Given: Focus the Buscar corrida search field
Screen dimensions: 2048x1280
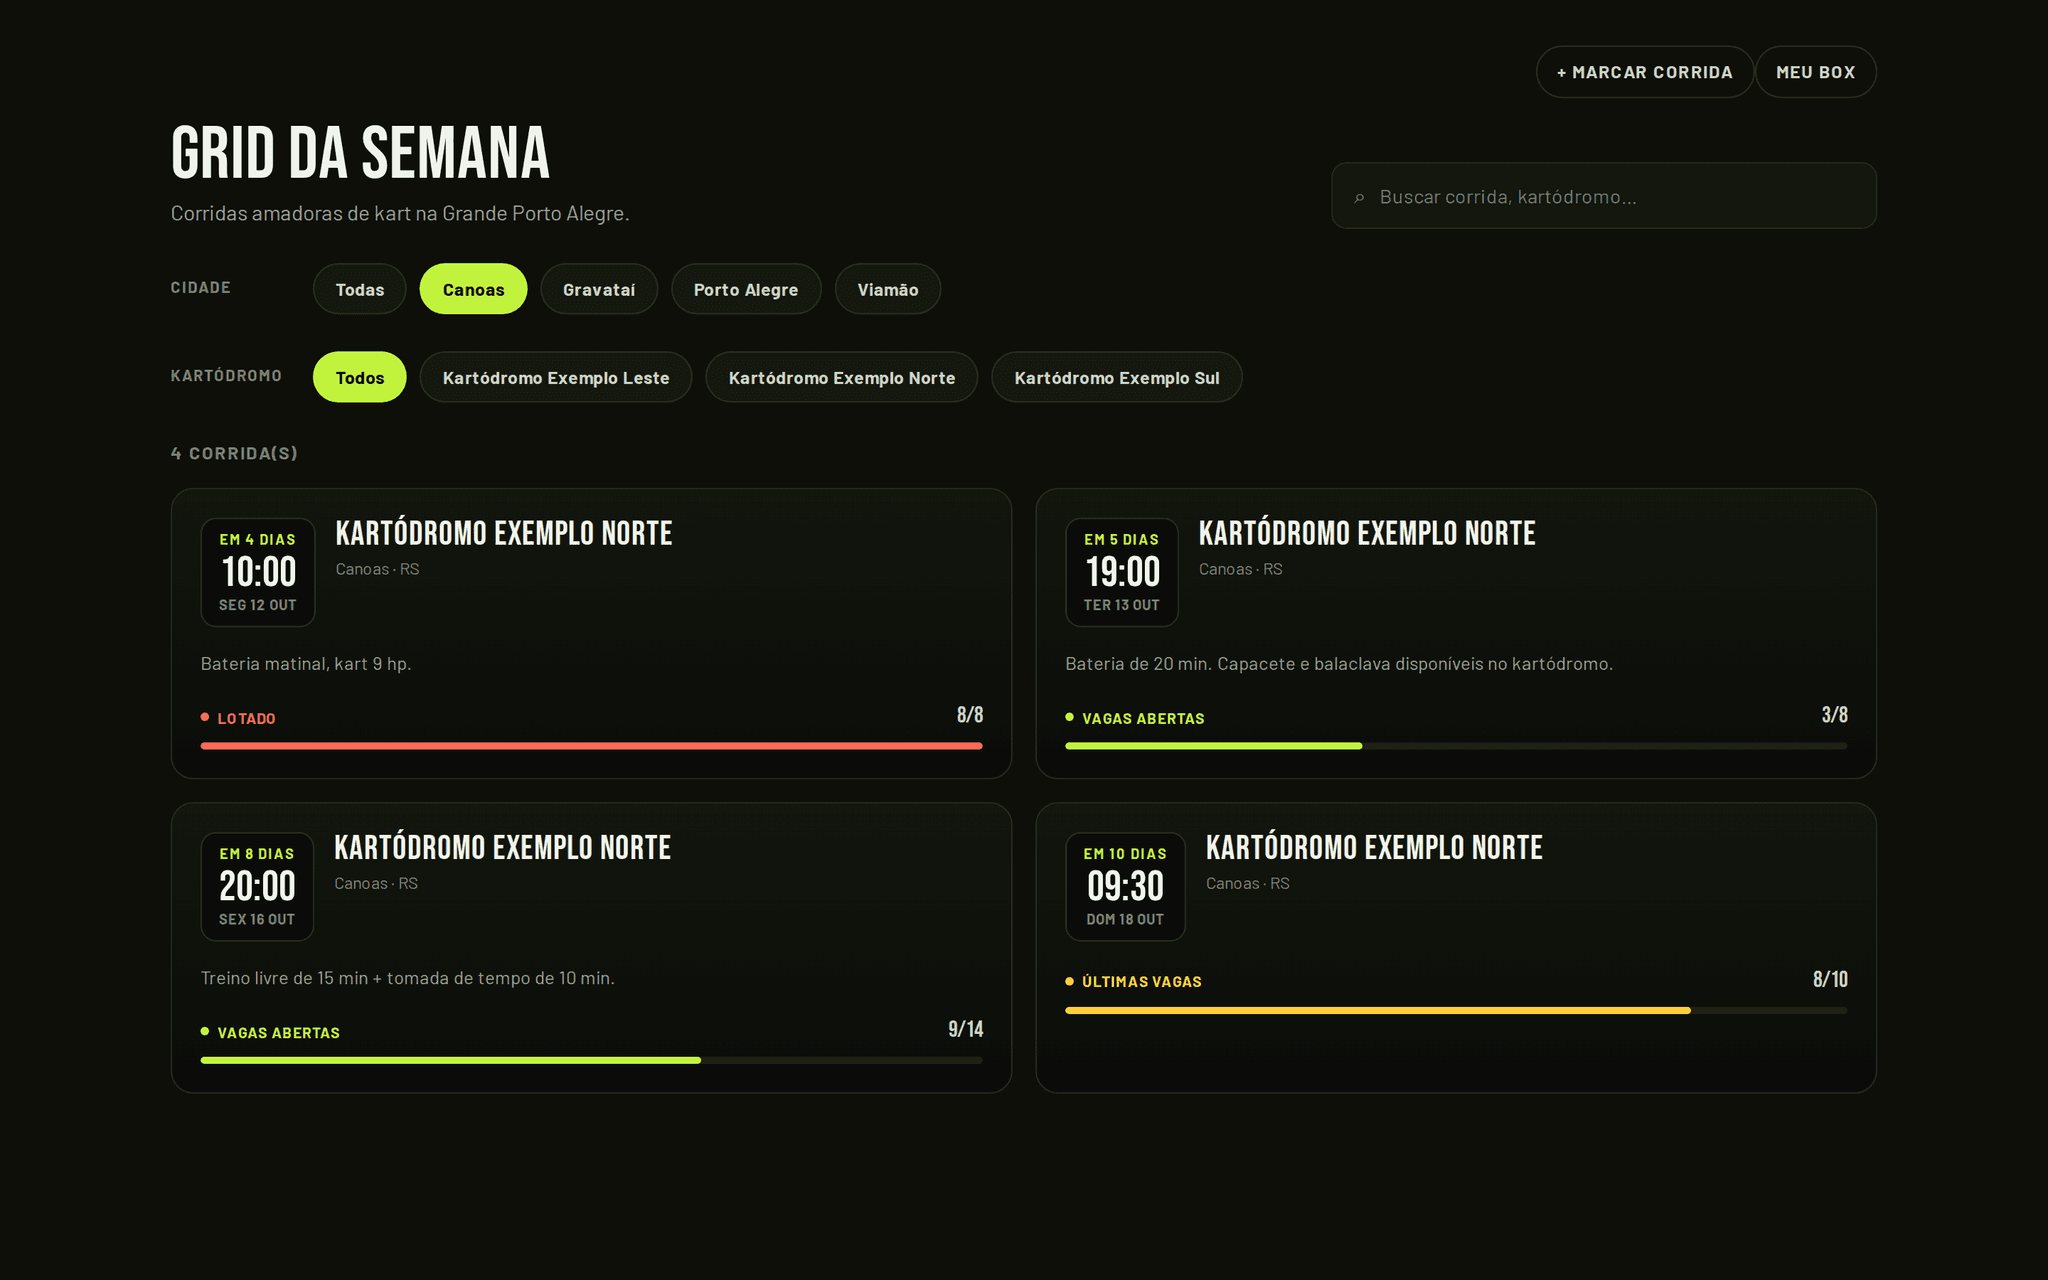Looking at the screenshot, I should [1604, 196].
